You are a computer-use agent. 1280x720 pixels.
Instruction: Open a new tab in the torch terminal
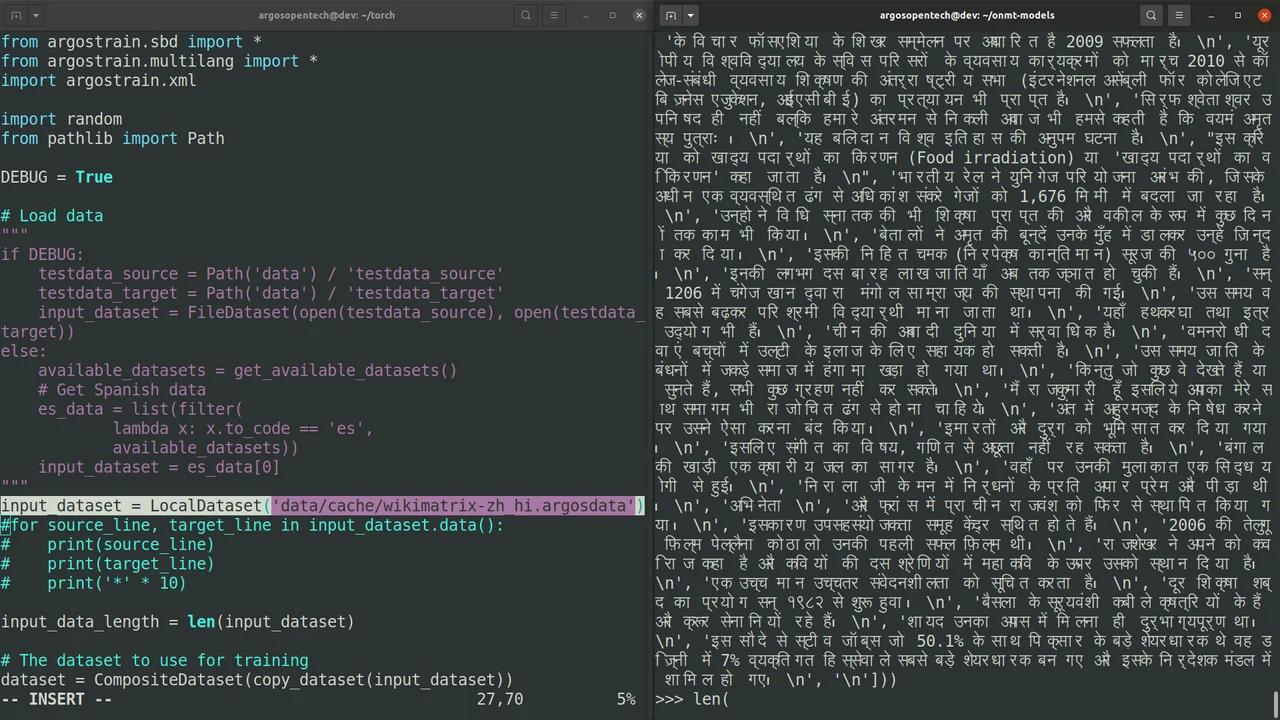click(x=15, y=15)
